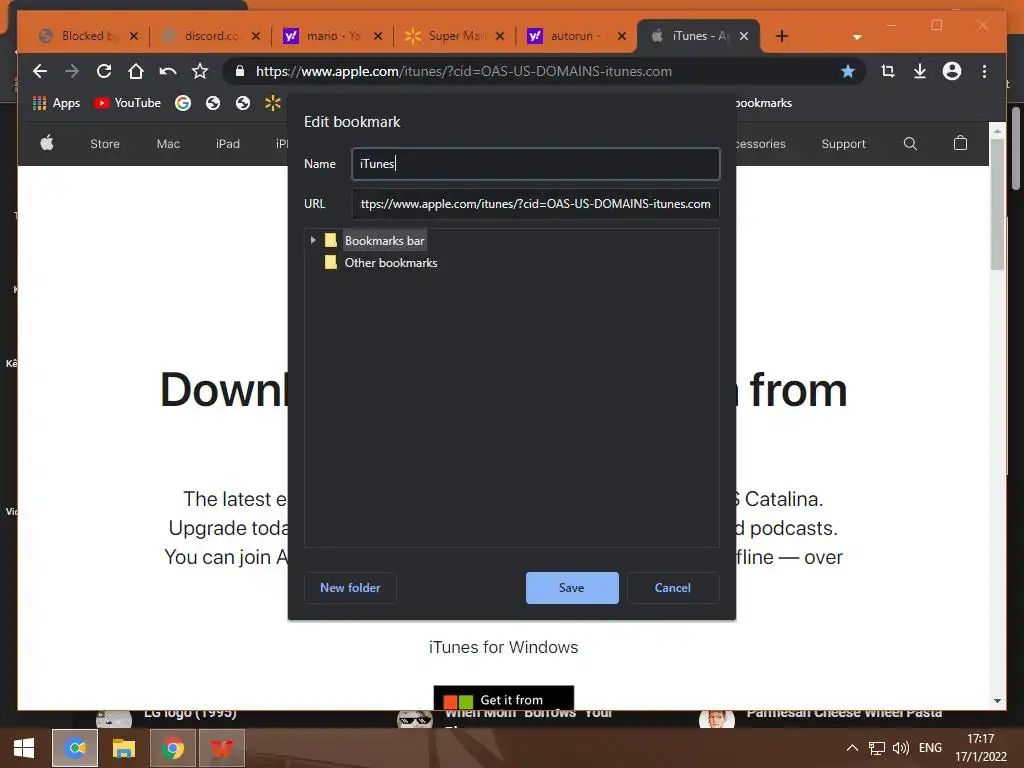Open the volume control in system tray

901,748
